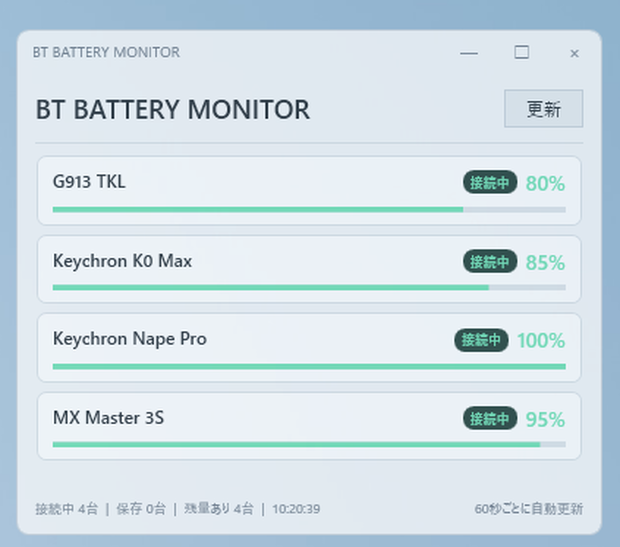Select the MX Master 3S device name
Image resolution: width=620 pixels, height=547 pixels.
coord(108,418)
